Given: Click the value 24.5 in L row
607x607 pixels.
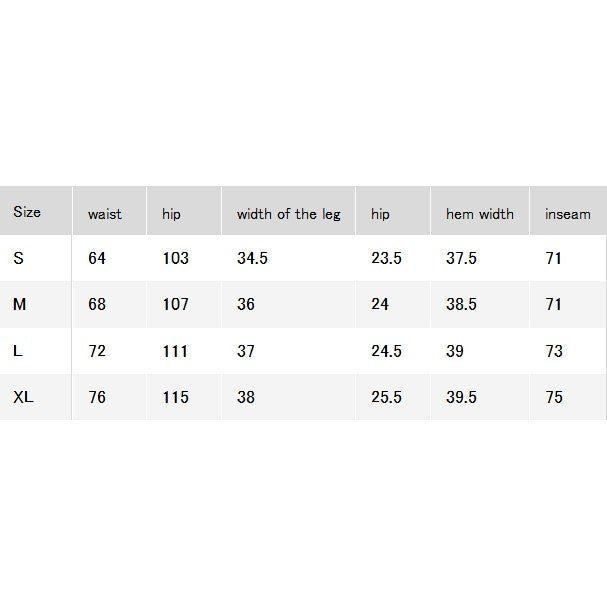Looking at the screenshot, I should pyautogui.click(x=386, y=351).
